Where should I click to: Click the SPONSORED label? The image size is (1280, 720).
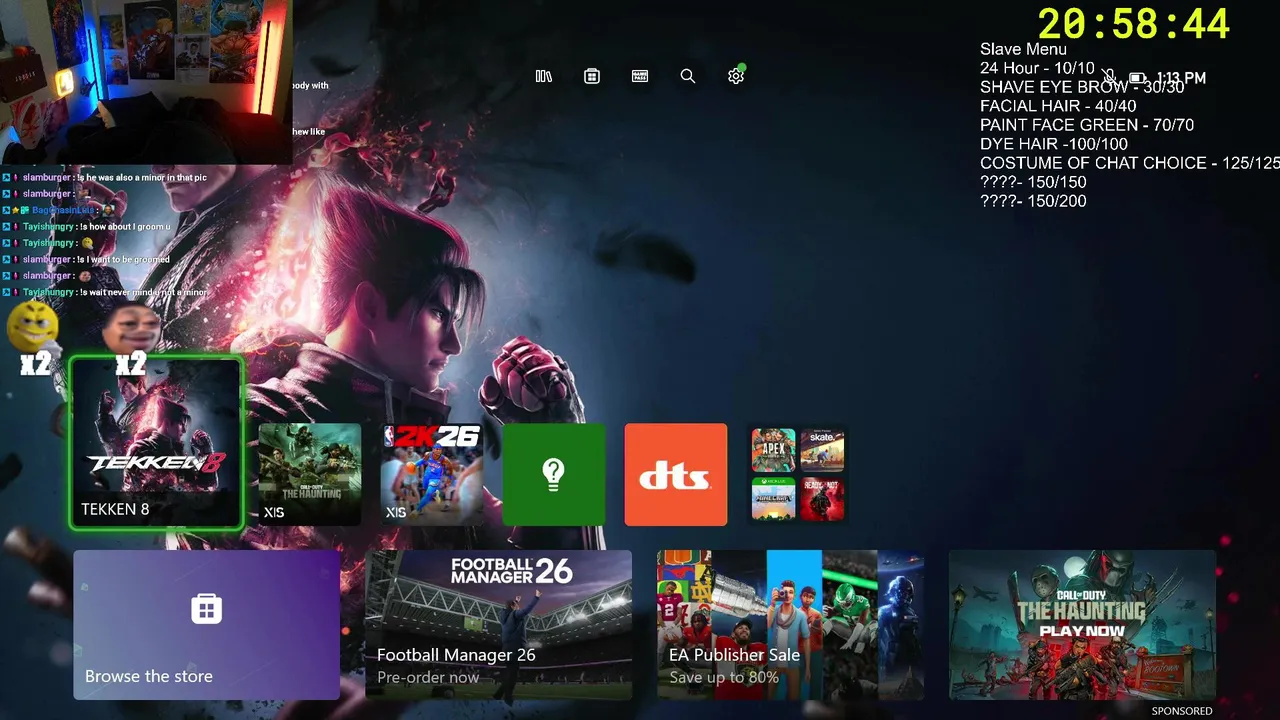tap(1182, 711)
